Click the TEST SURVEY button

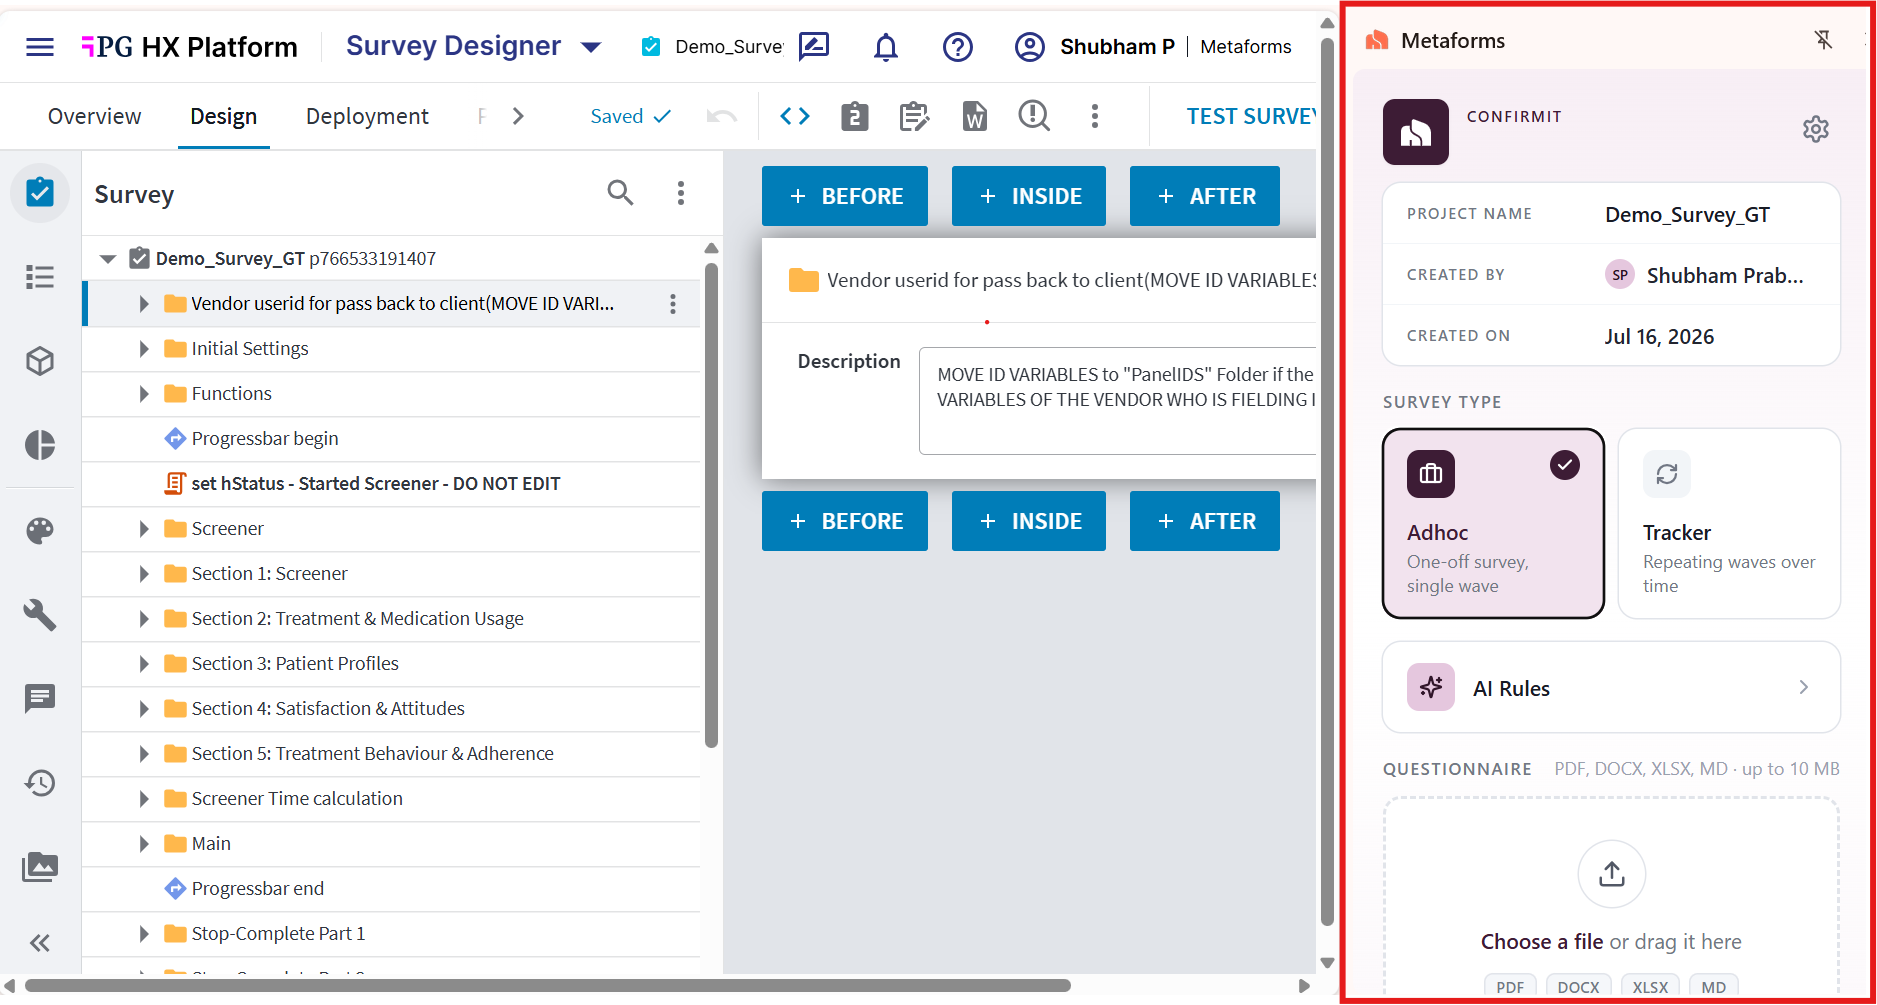[x=1251, y=117]
